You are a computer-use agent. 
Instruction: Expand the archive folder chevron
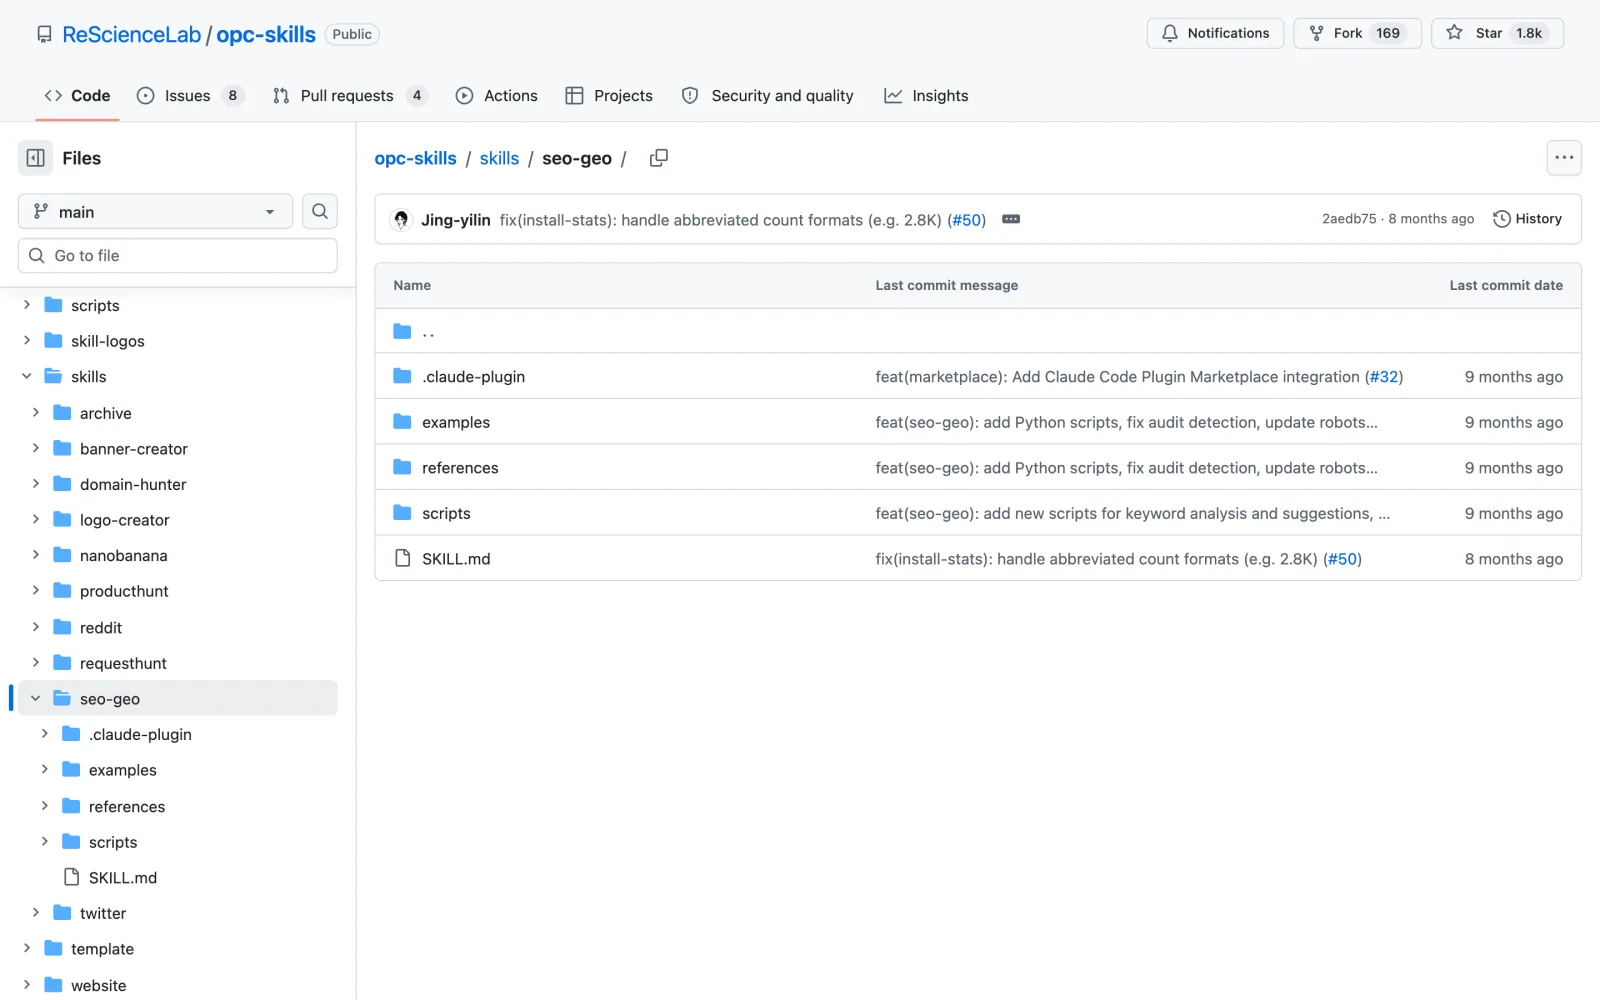coord(36,412)
